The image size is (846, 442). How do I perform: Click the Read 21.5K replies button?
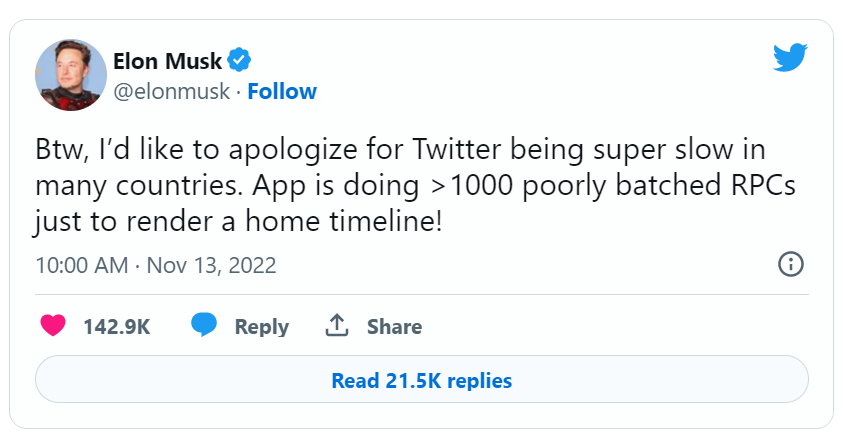(422, 381)
